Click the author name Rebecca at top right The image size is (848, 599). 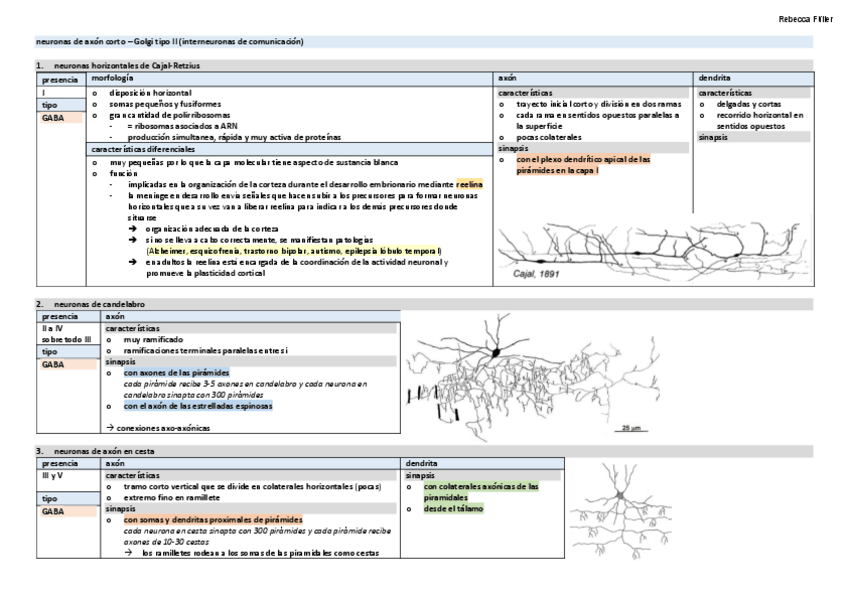pyautogui.click(x=797, y=19)
